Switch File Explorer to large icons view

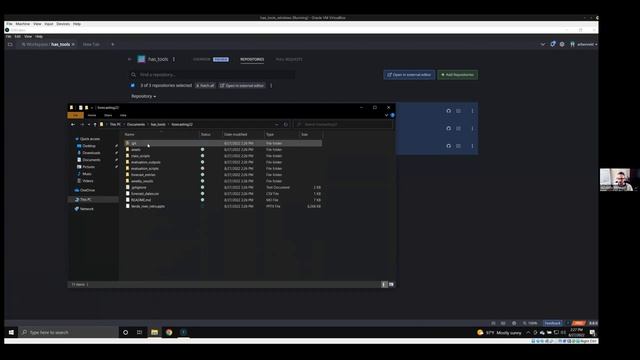(x=391, y=284)
